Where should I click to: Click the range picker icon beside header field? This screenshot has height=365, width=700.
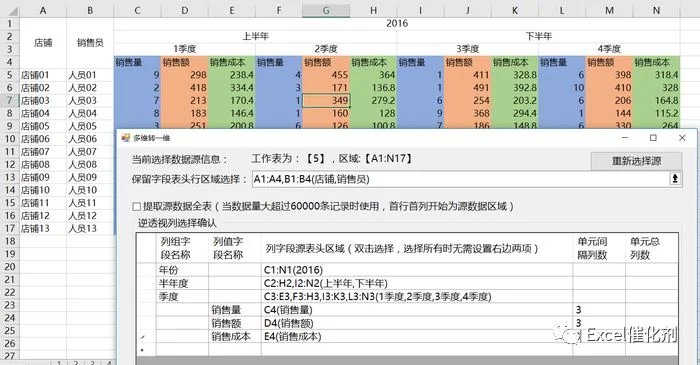pos(675,179)
